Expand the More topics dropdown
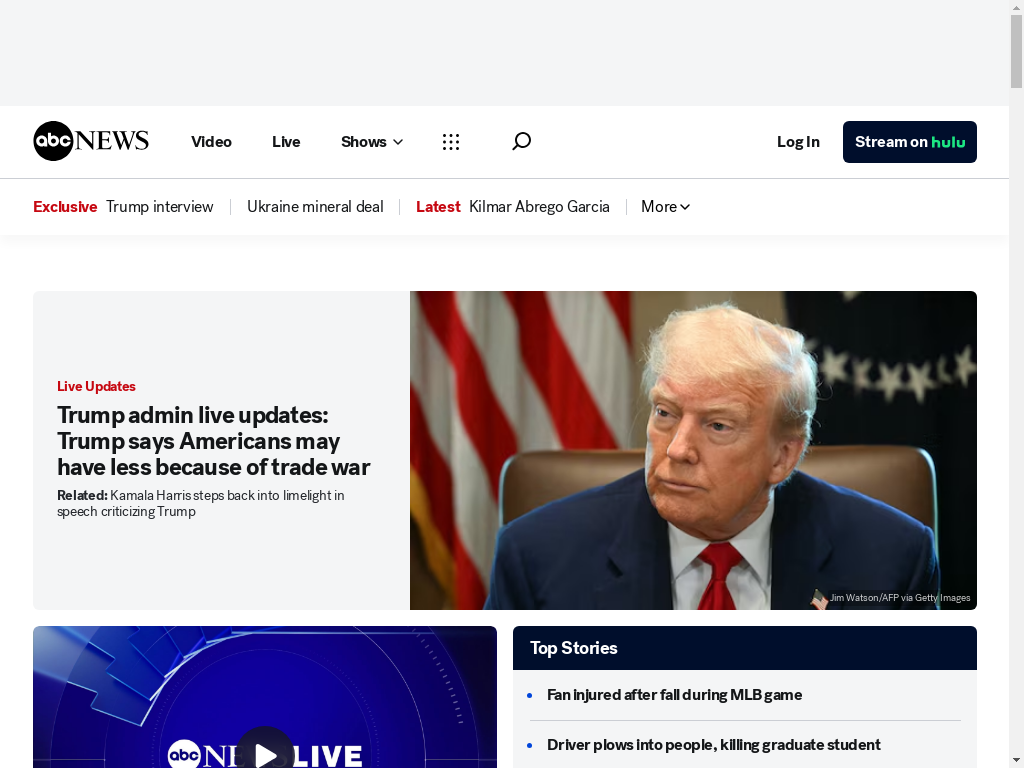Screen dimensions: 1024x768 (x=665, y=206)
